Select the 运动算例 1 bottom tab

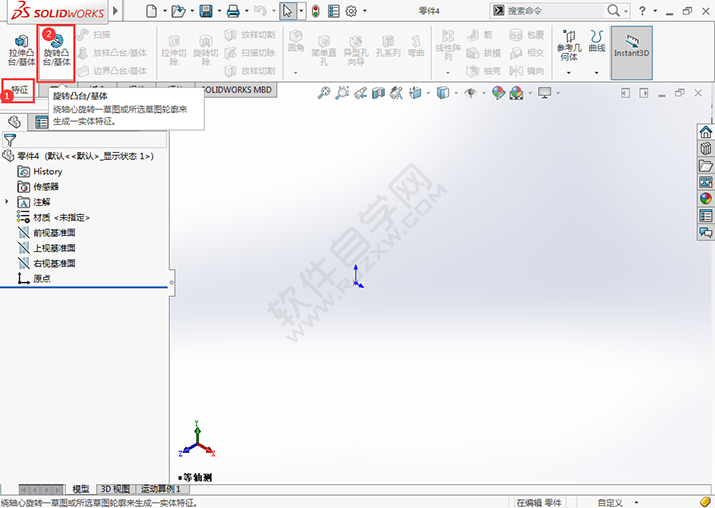(161, 489)
